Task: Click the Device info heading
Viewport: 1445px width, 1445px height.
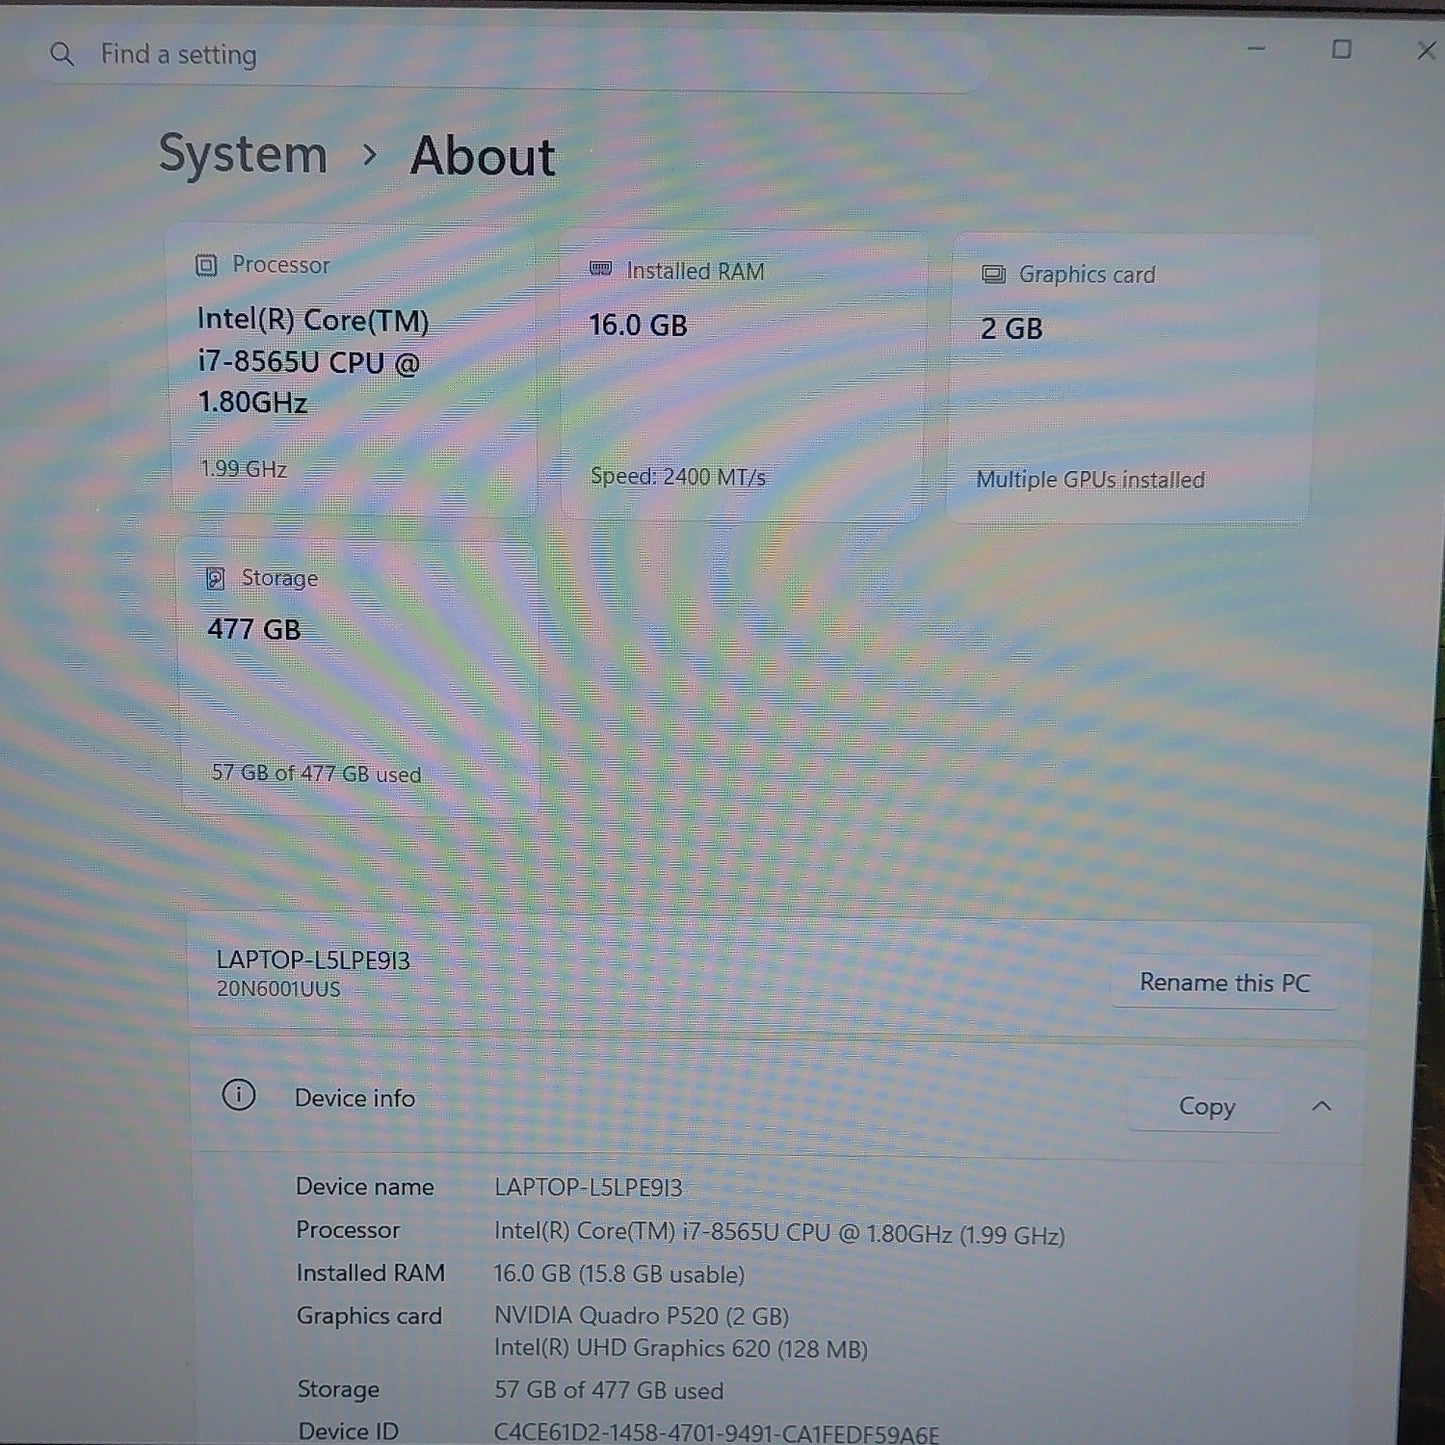Action: [x=354, y=1098]
